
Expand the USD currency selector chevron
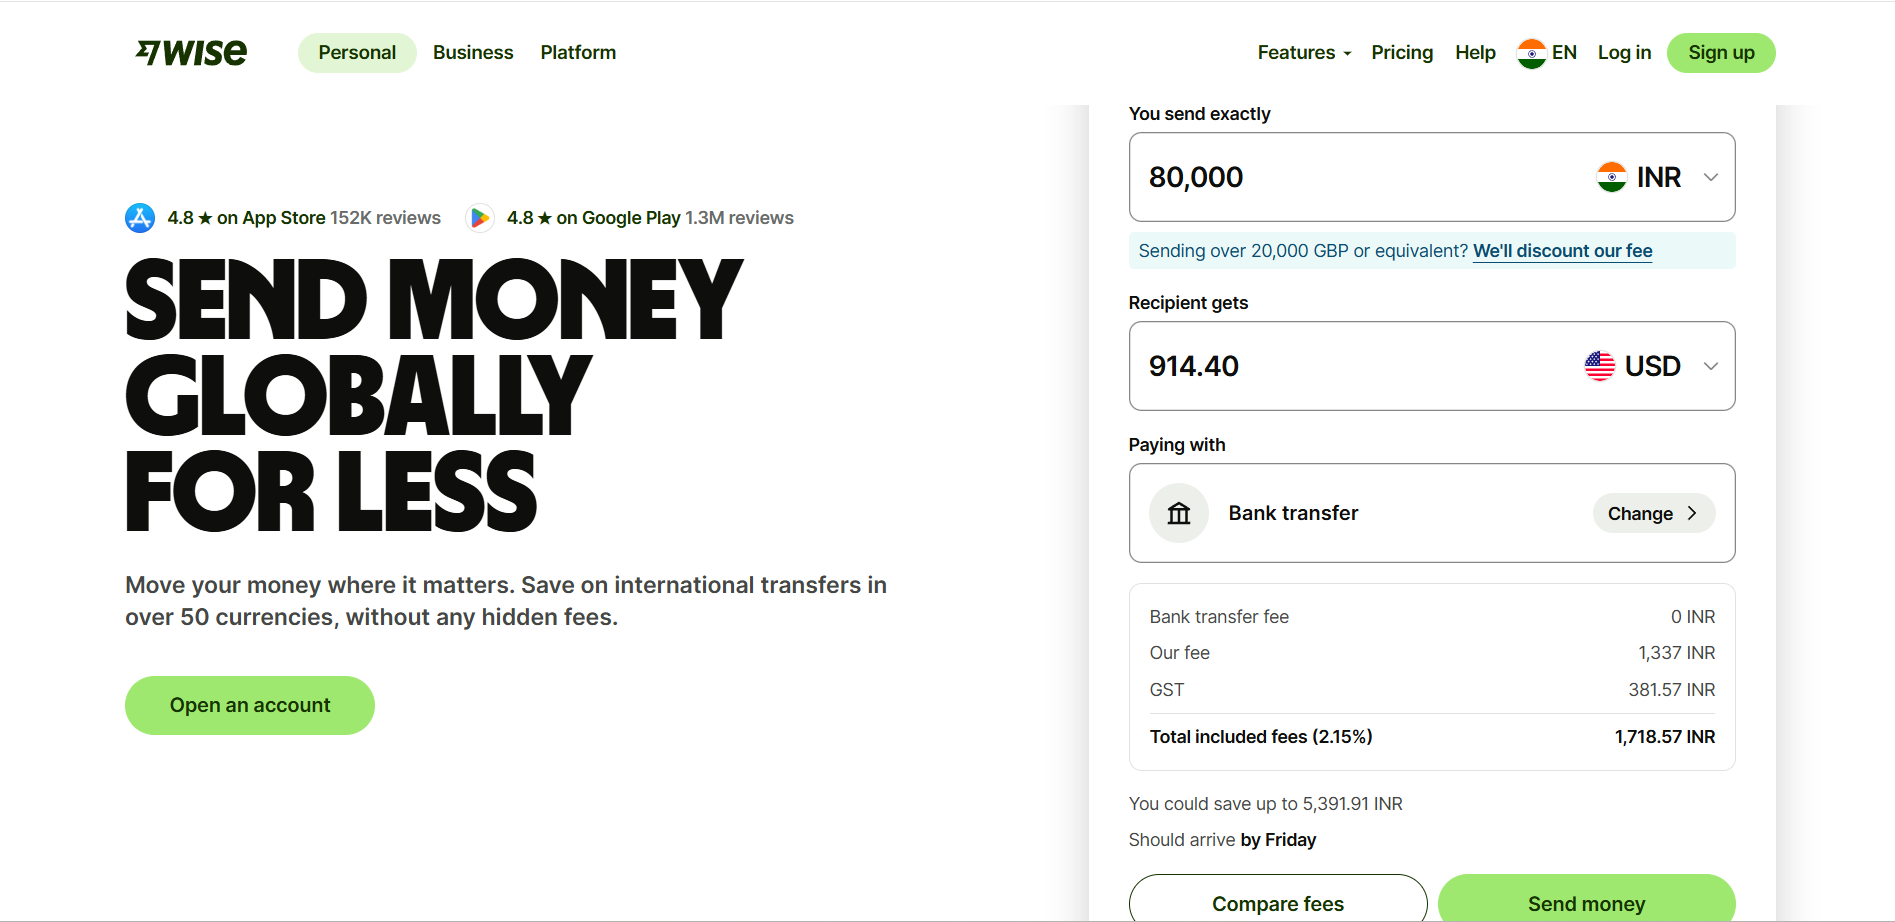(1711, 366)
